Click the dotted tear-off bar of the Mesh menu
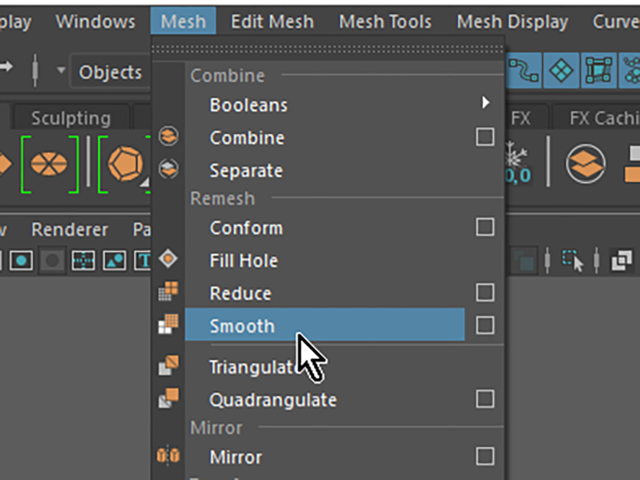This screenshot has height=480, width=640. pyautogui.click(x=328, y=49)
